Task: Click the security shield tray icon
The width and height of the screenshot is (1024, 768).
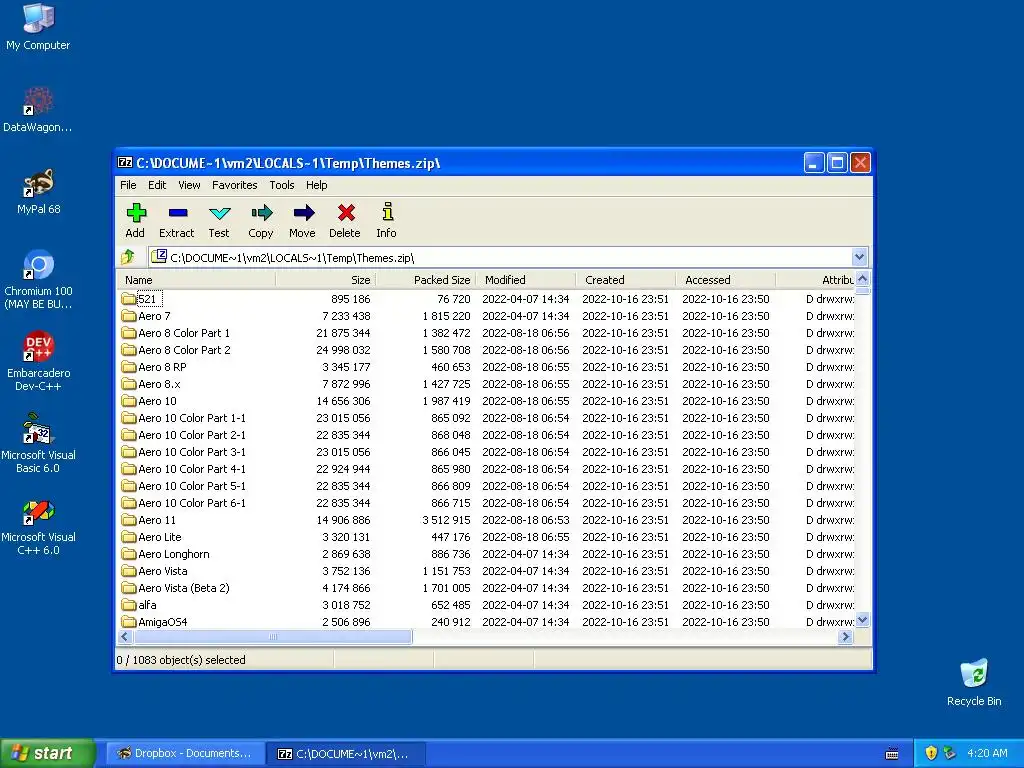Action: pos(931,753)
